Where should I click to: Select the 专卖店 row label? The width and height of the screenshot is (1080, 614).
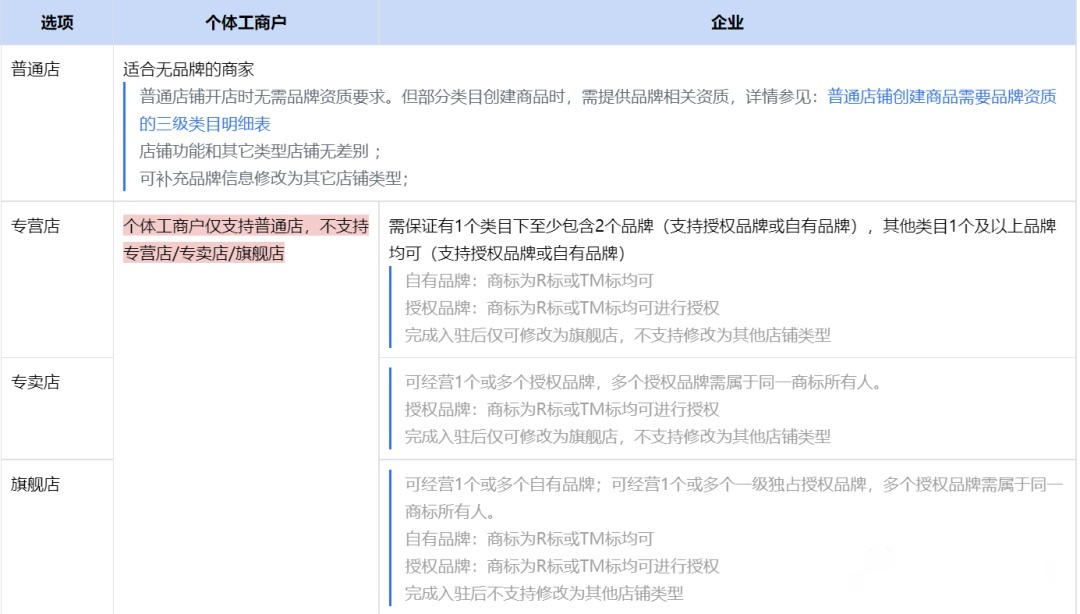click(x=36, y=382)
